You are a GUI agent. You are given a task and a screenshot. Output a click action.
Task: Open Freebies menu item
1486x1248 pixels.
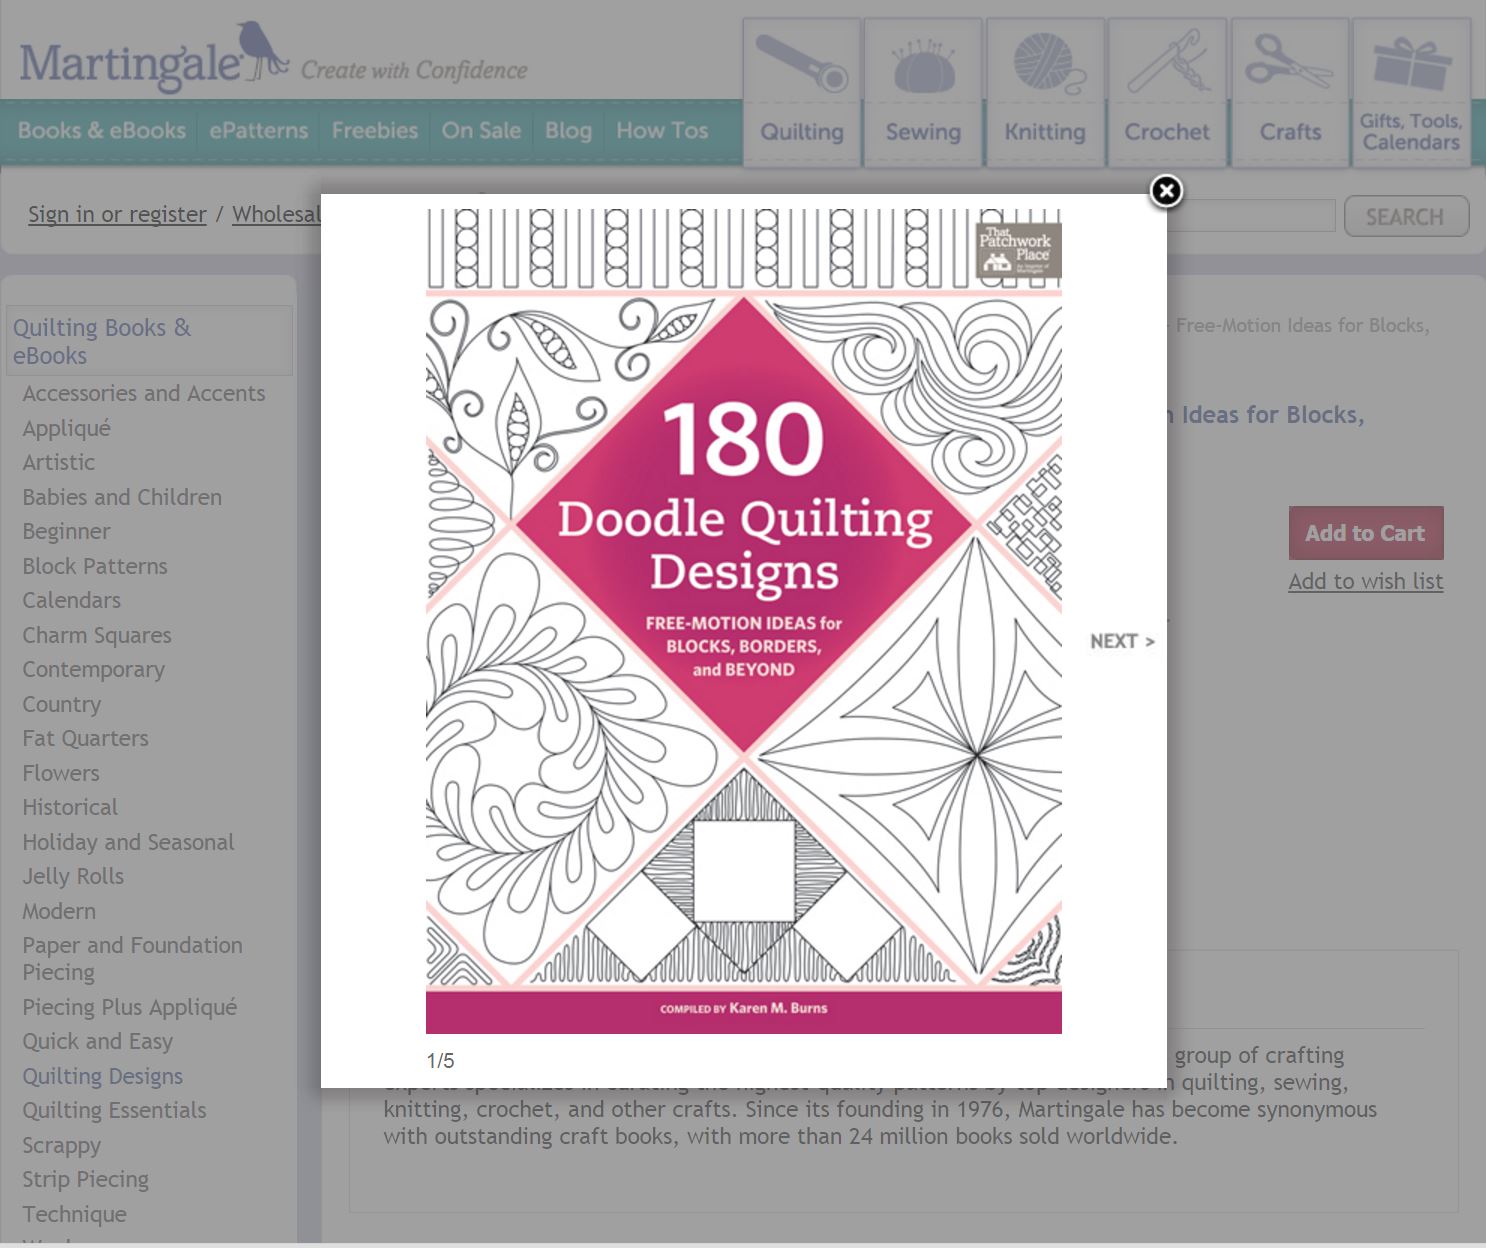pos(375,131)
